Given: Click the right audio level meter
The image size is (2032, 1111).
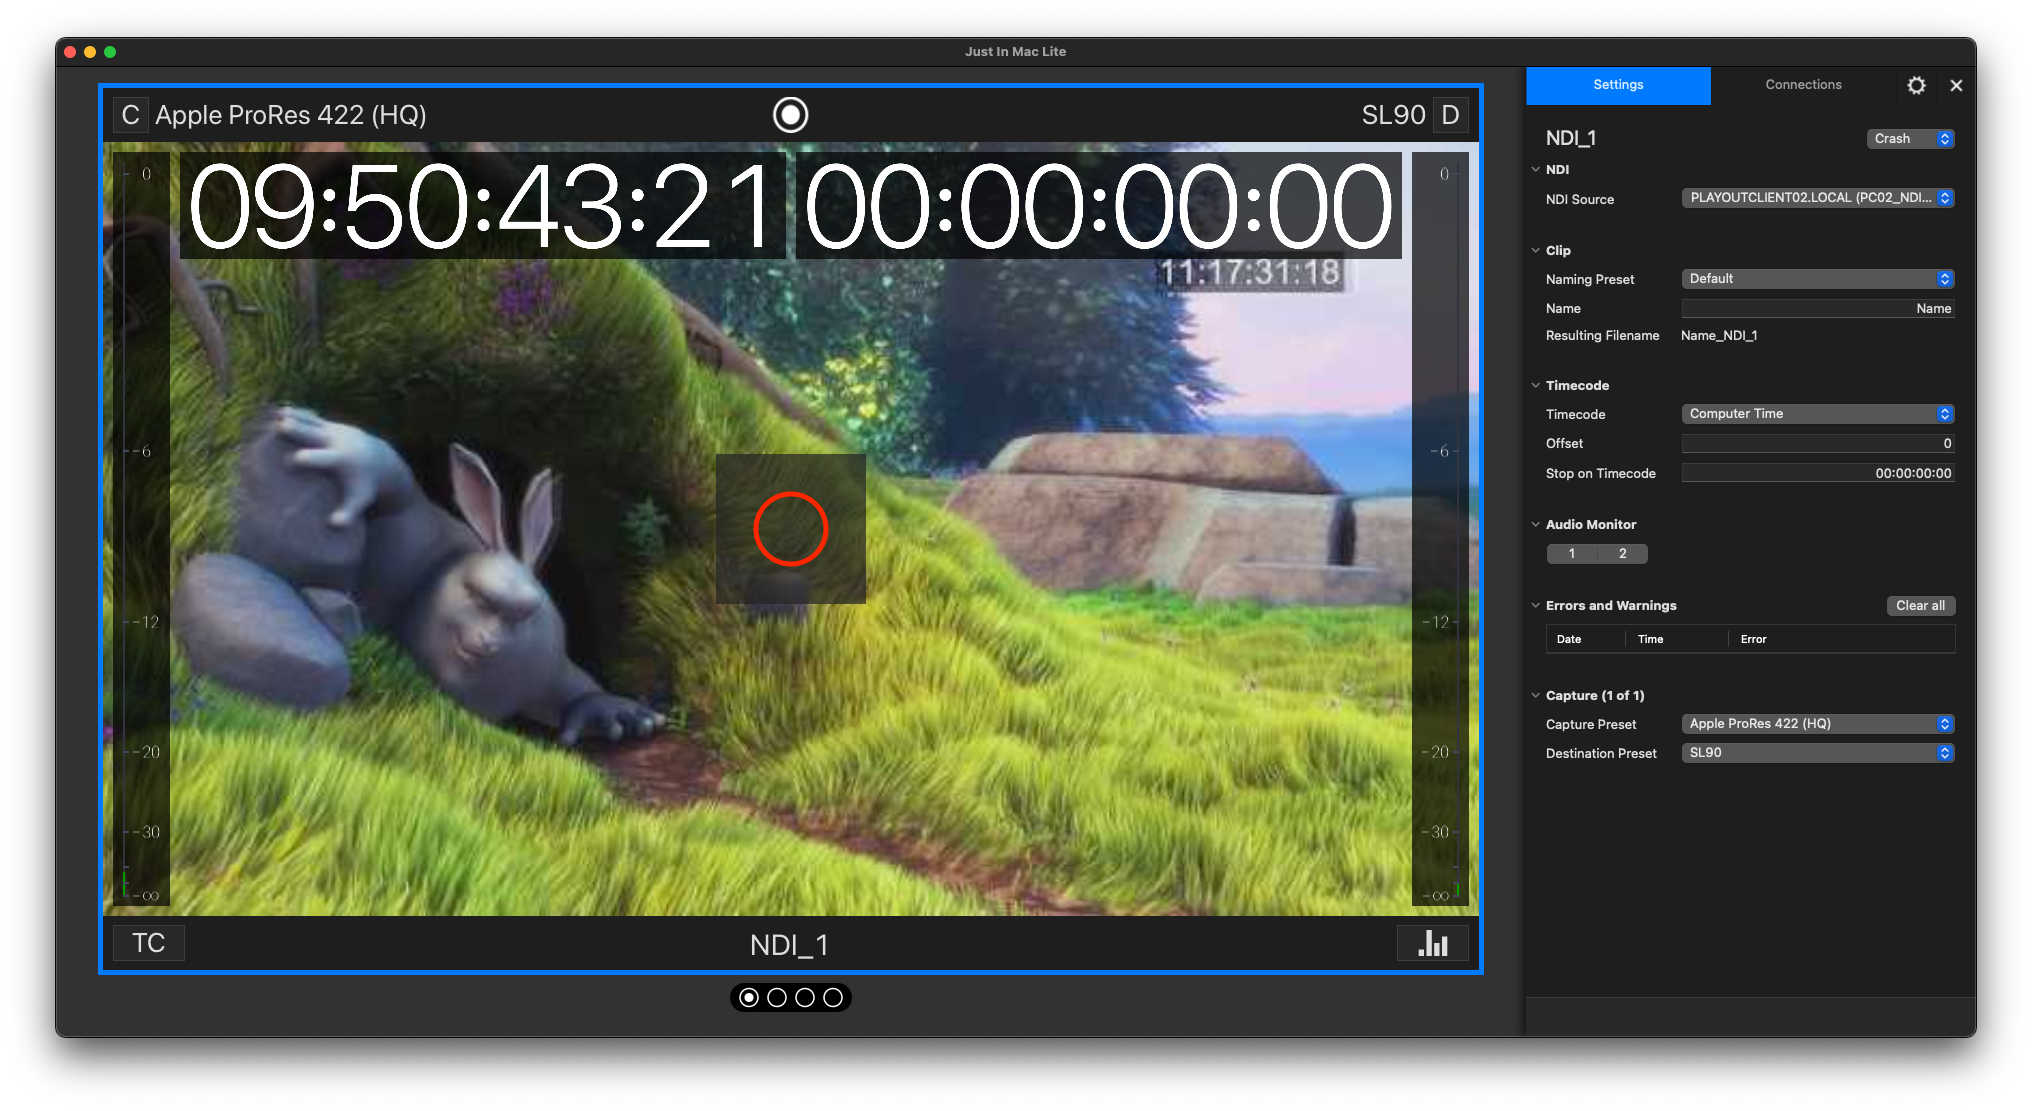Looking at the screenshot, I should click(1440, 529).
